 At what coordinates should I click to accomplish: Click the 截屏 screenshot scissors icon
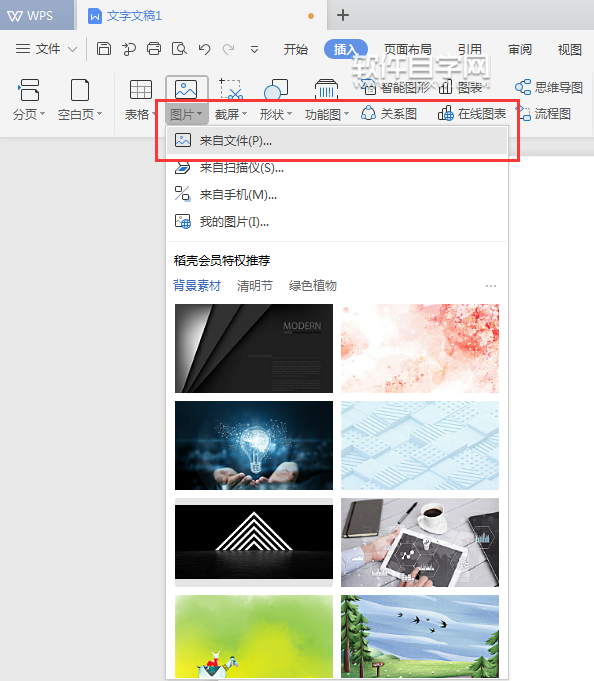click(231, 89)
